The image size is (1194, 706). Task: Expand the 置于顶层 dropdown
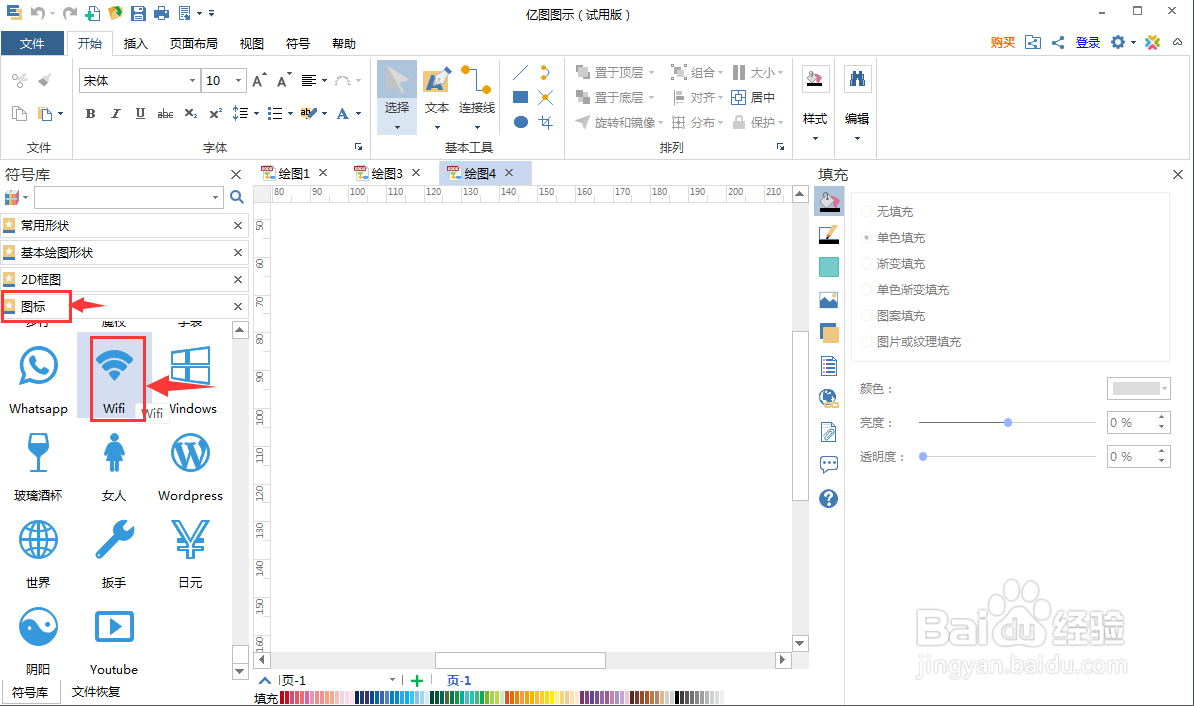pyautogui.click(x=652, y=72)
